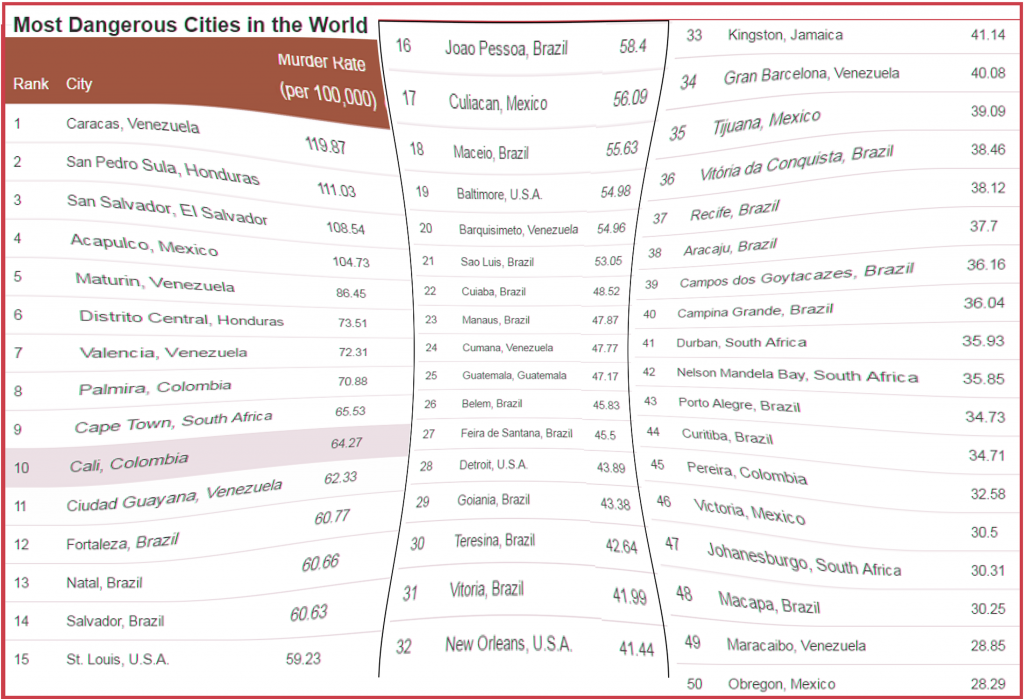Select 'Acapulco, Mexico' row text
1024x699 pixels.
[x=144, y=244]
